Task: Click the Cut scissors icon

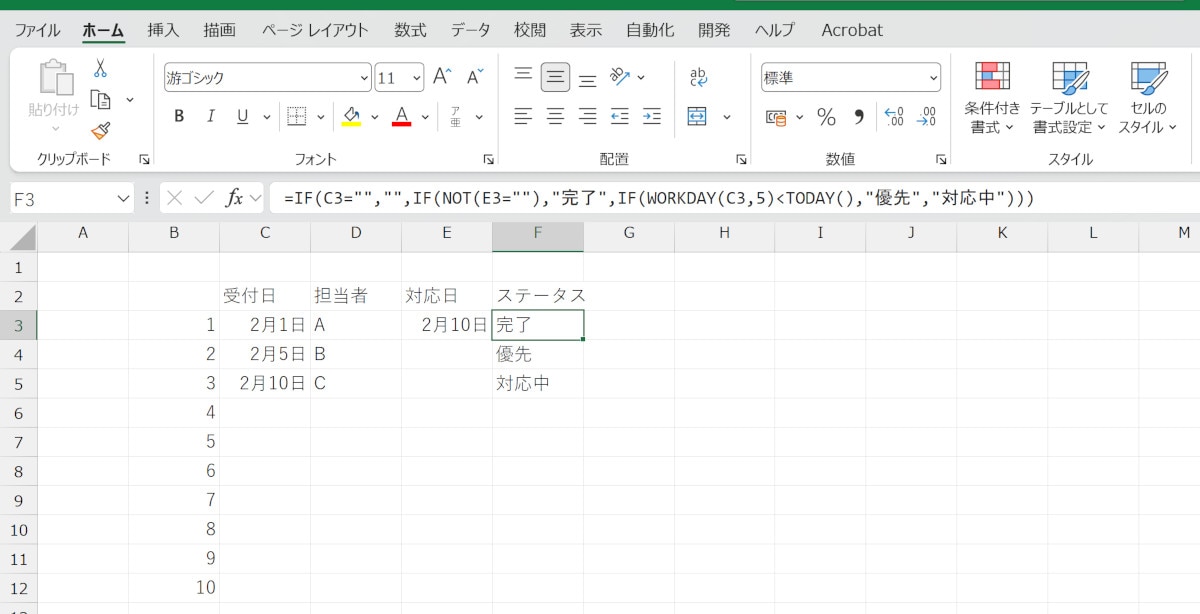Action: pos(100,69)
